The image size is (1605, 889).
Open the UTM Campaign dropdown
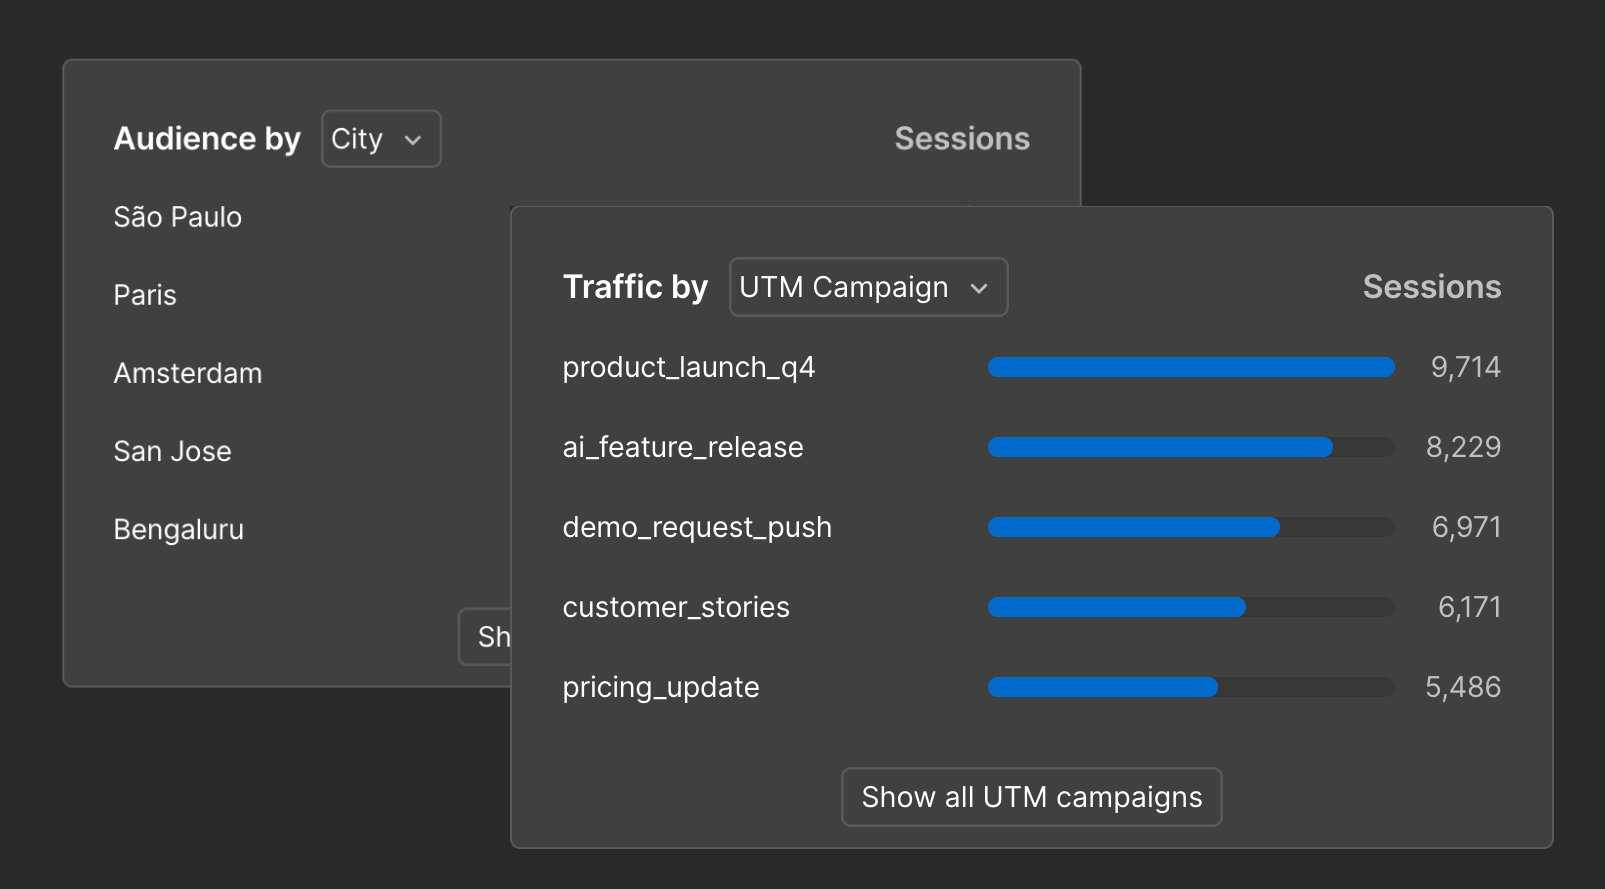[x=867, y=287]
